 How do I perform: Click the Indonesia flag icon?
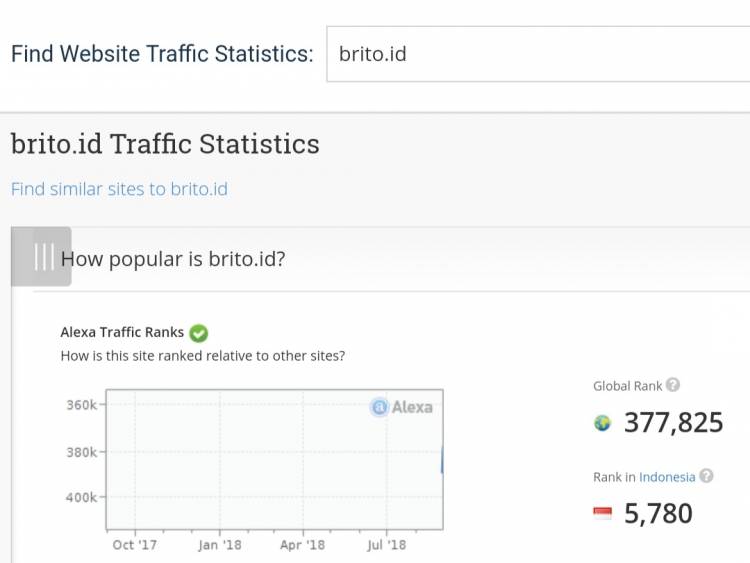coord(602,514)
